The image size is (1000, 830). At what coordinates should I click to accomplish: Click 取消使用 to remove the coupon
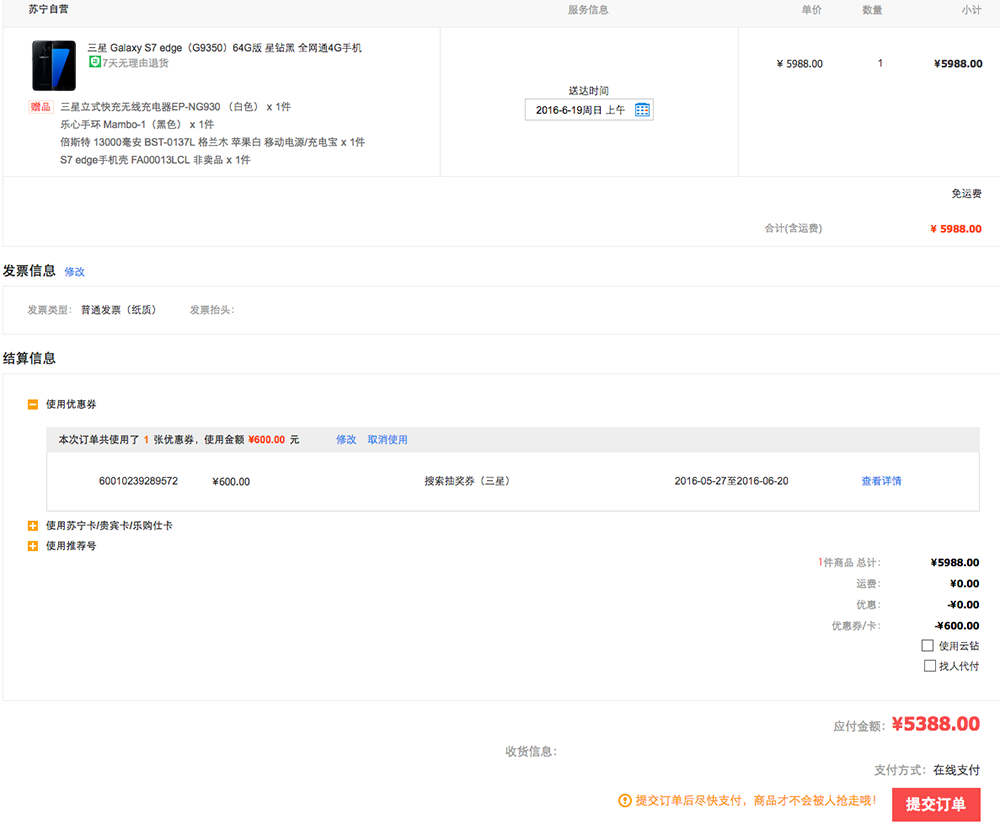(x=388, y=440)
